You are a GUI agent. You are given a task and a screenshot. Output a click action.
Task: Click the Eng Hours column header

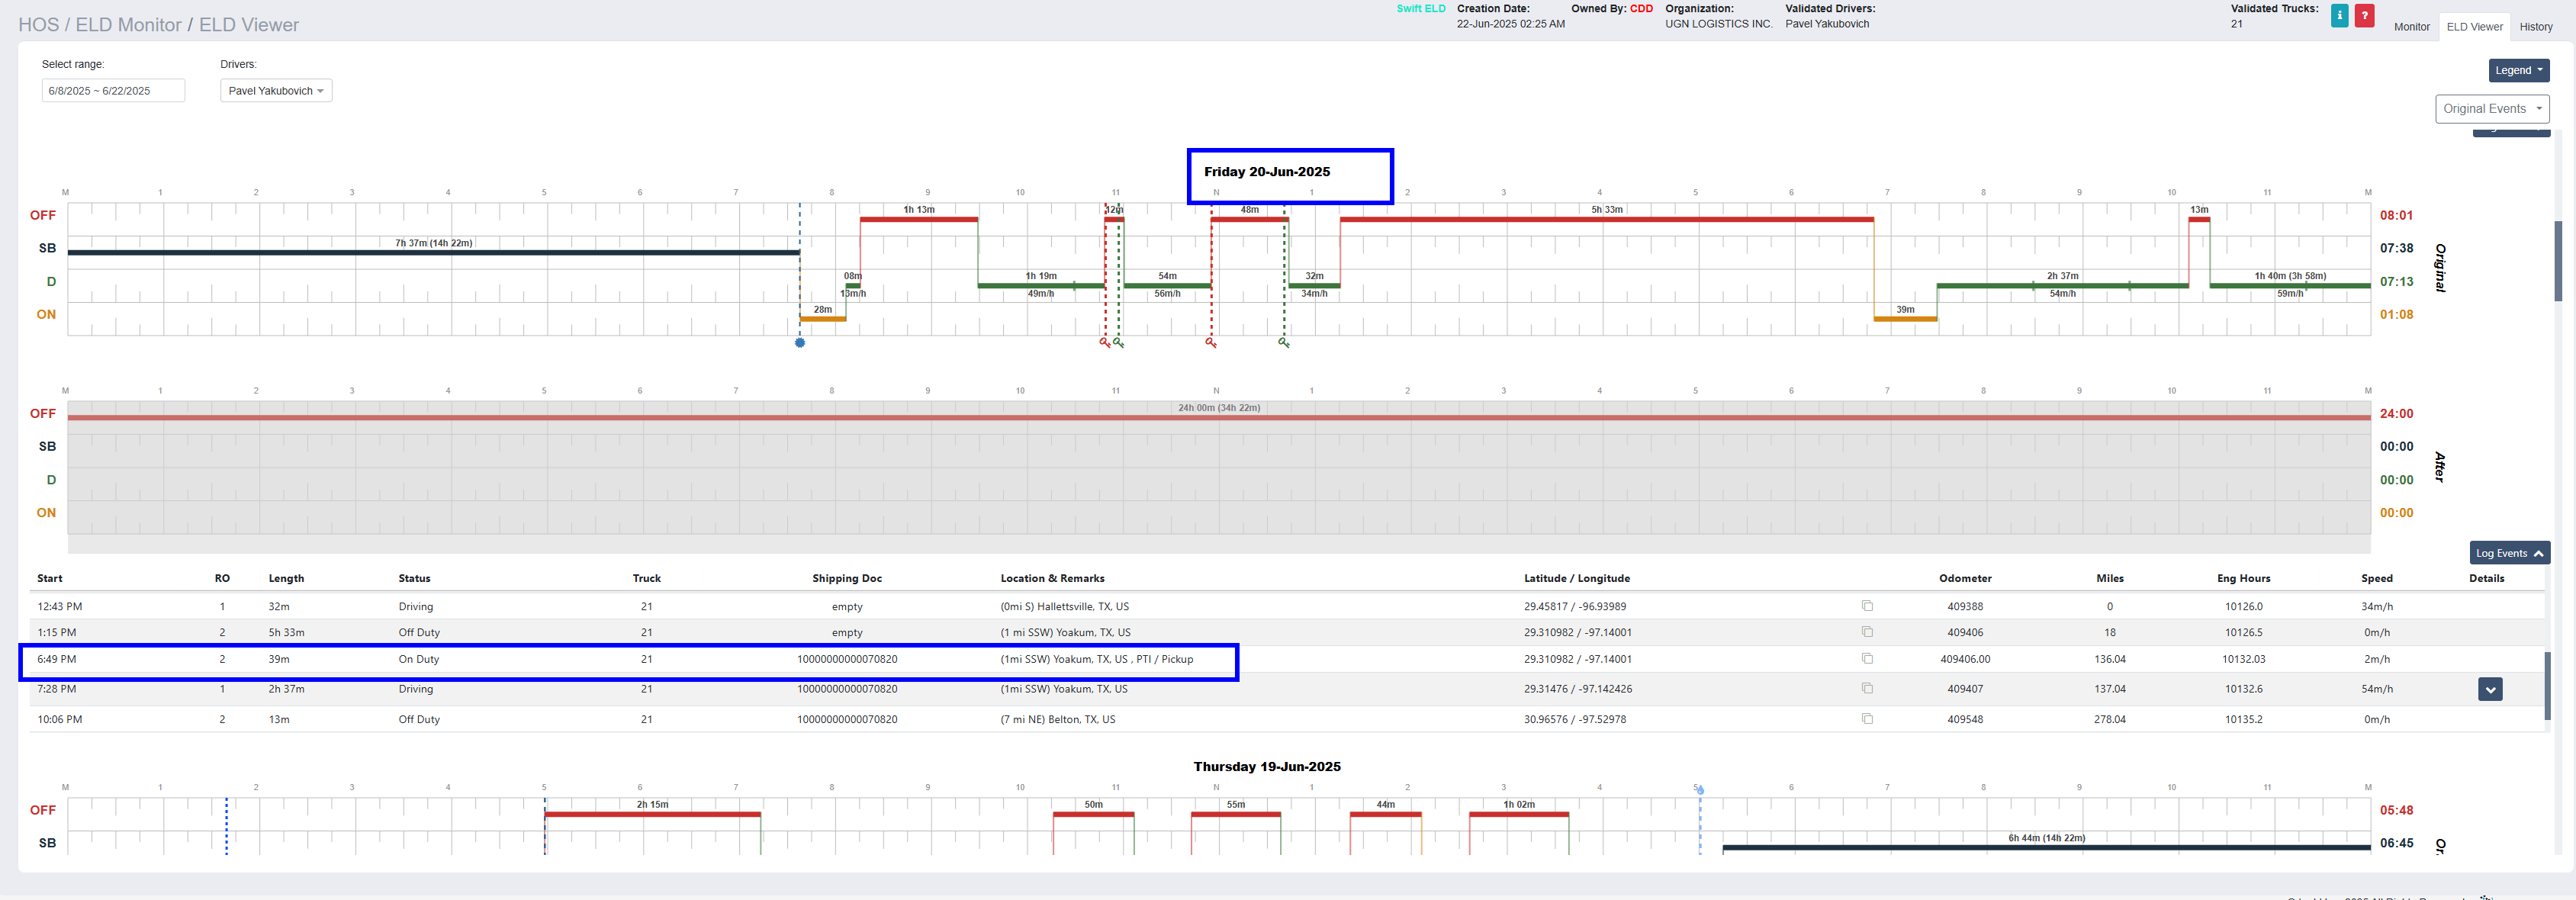pyautogui.click(x=2243, y=579)
